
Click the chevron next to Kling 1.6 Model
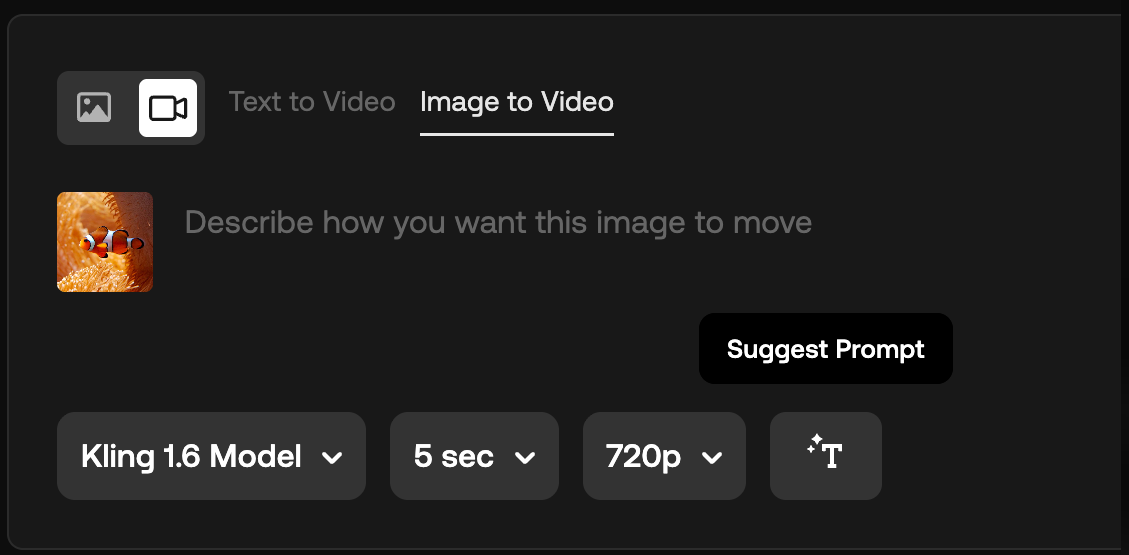tap(332, 458)
